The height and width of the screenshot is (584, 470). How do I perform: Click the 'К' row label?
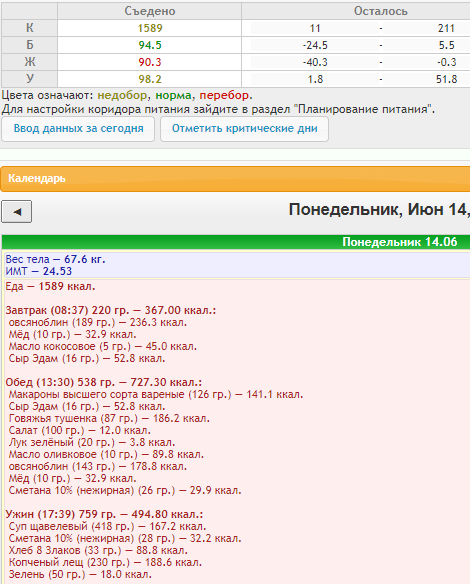click(30, 28)
